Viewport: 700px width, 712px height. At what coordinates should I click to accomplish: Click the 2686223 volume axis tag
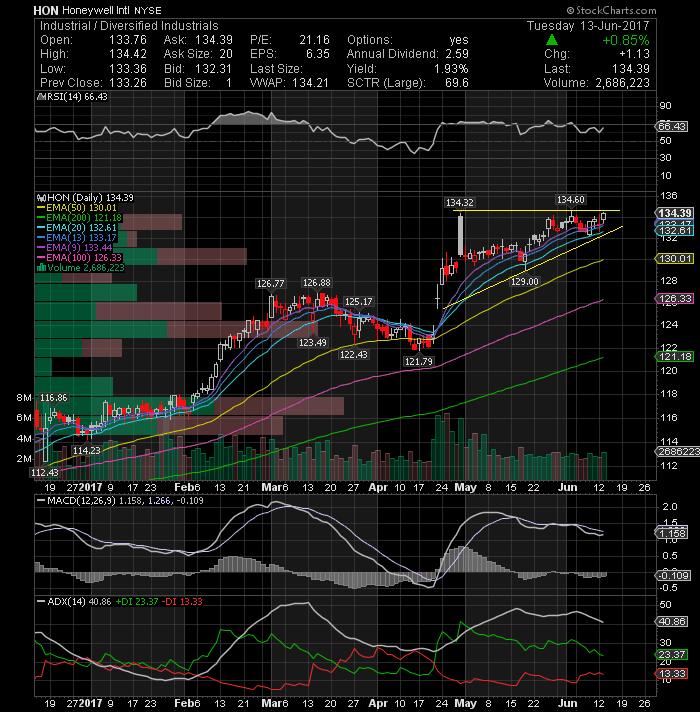[677, 451]
